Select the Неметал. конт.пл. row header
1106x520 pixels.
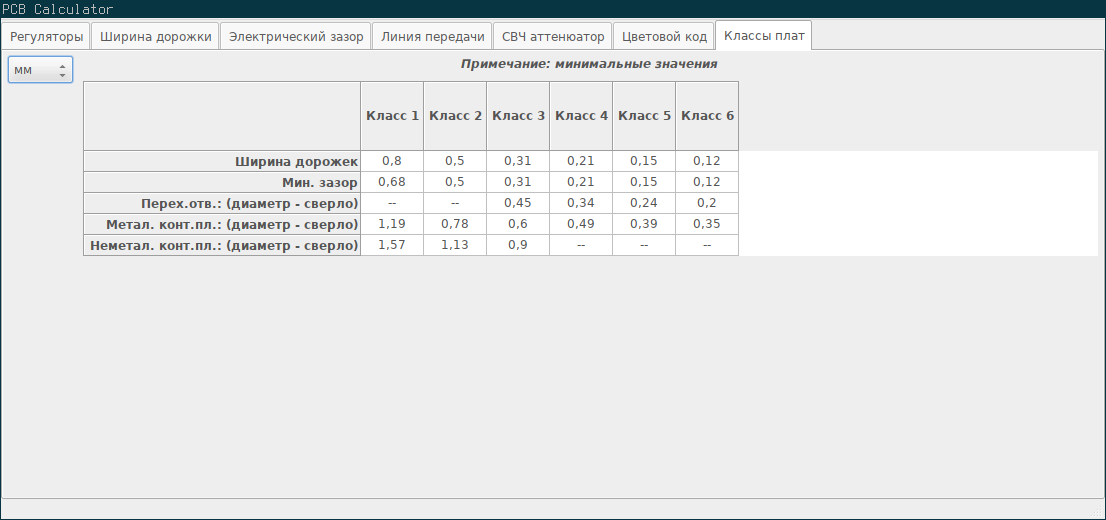tap(222, 245)
